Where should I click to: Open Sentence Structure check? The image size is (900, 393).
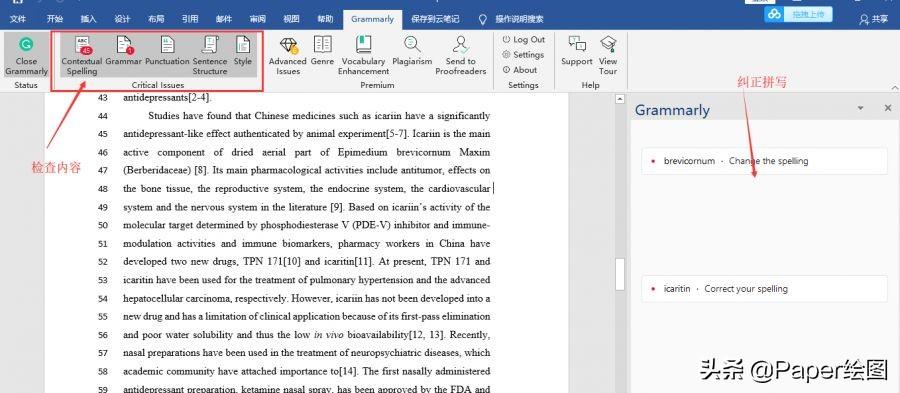pyautogui.click(x=210, y=56)
